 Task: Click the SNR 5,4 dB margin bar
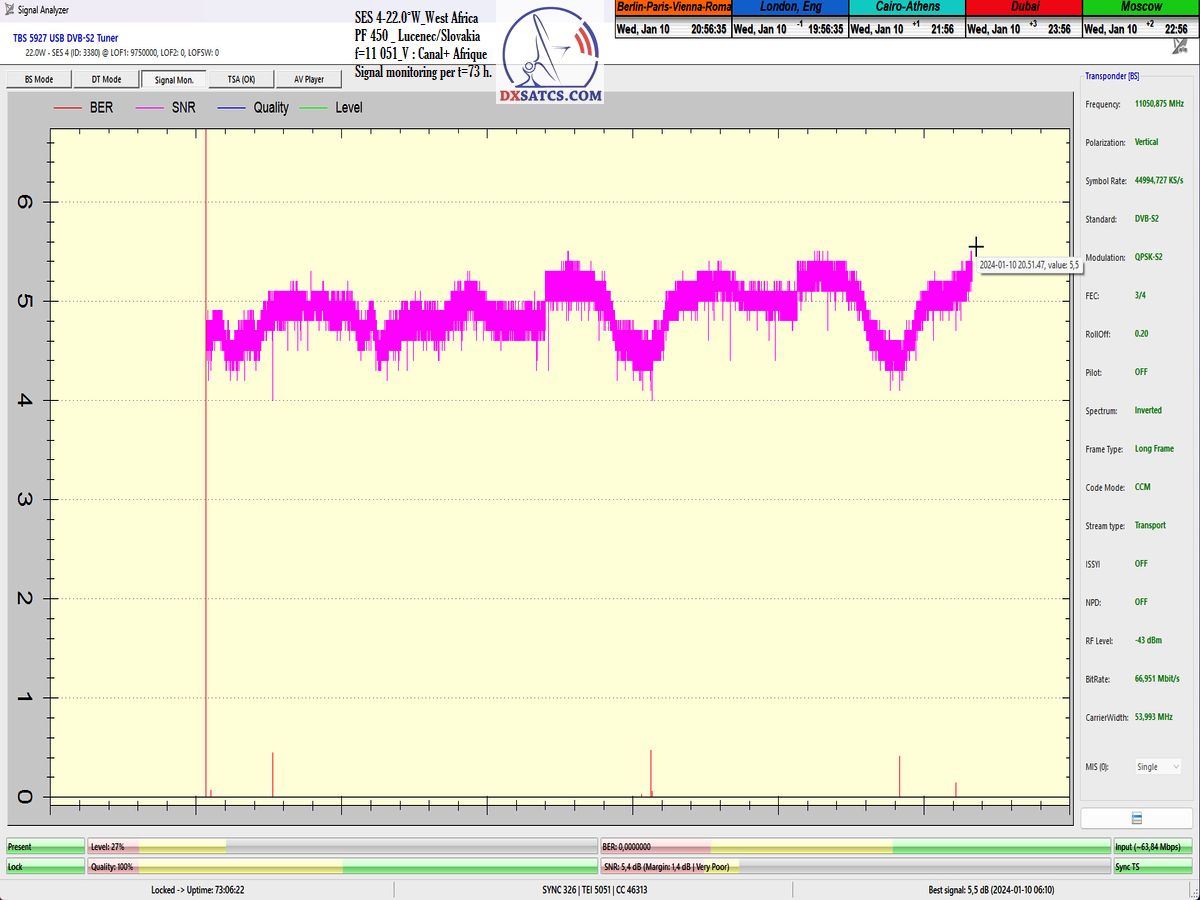pos(855,867)
